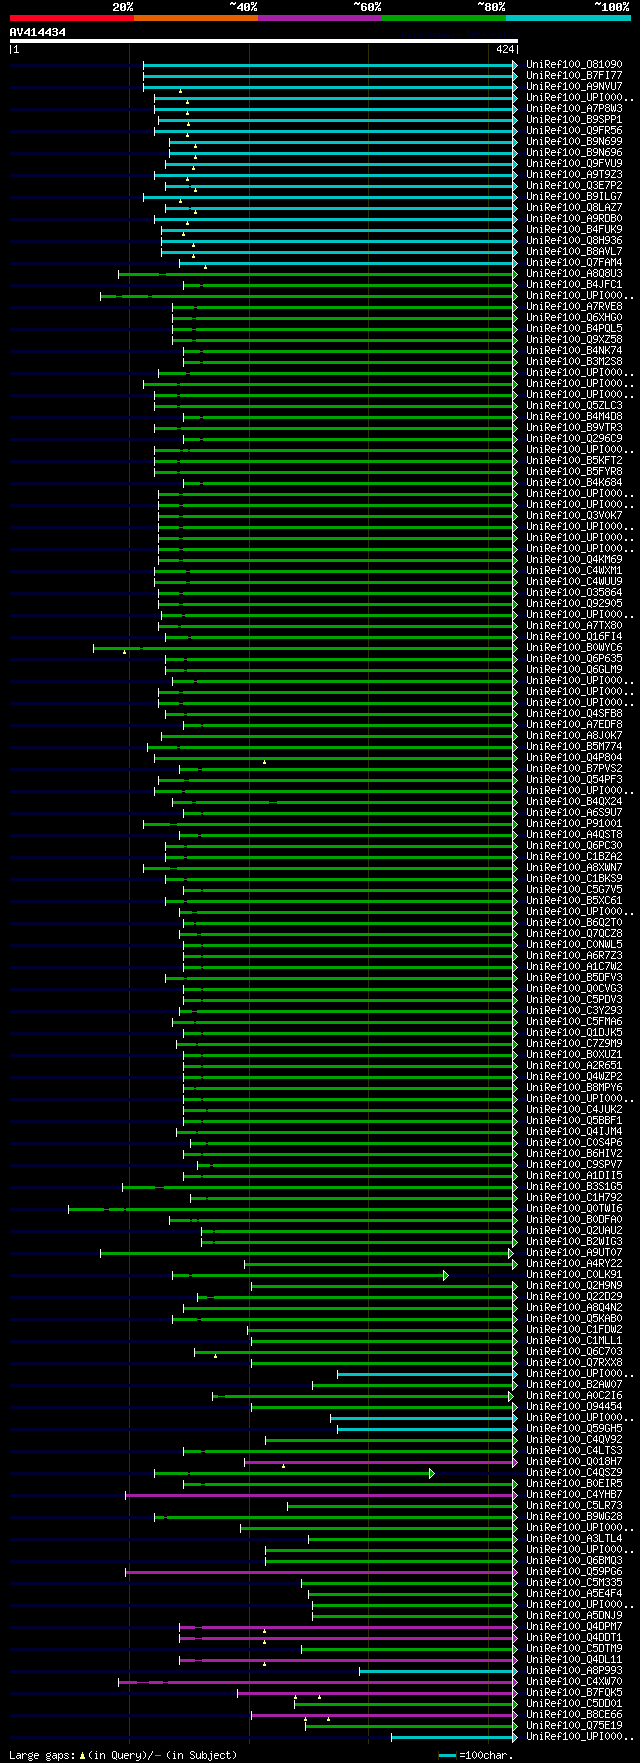This screenshot has width=640, height=1763.
Task: Open entry UniRef100_A2R651
Action: click(574, 1066)
